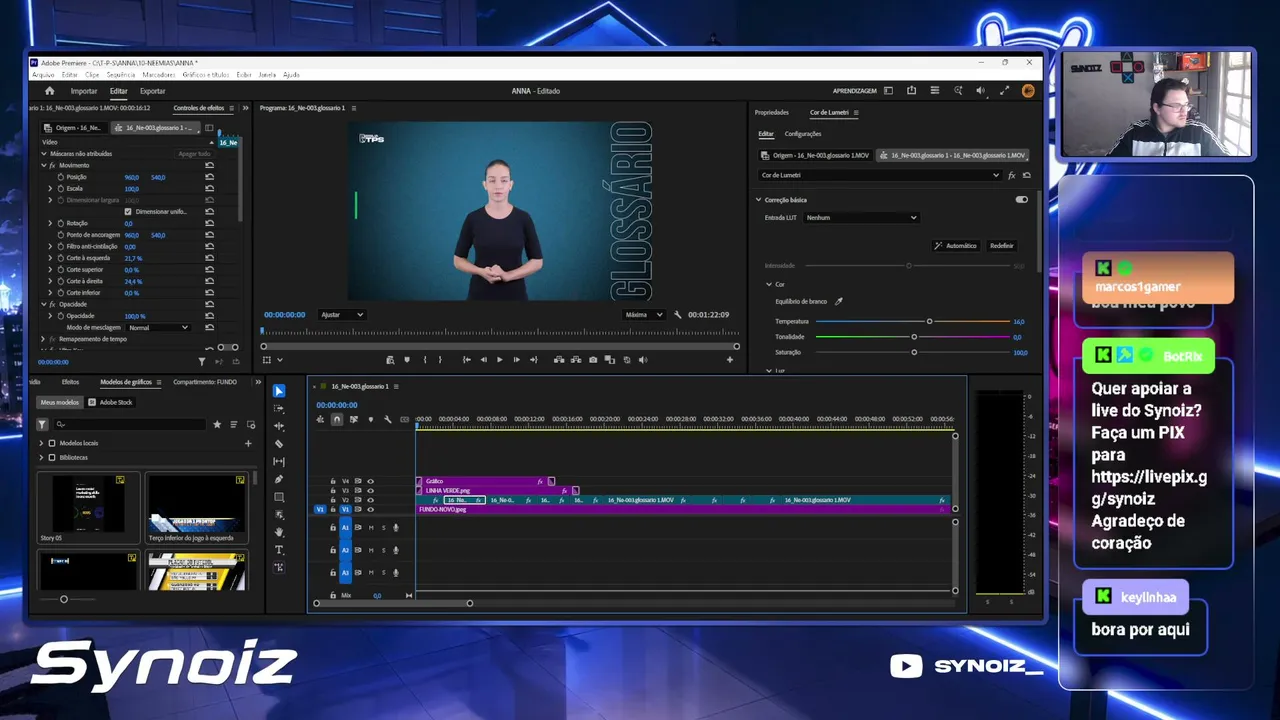This screenshot has width=1280, height=720.
Task: Open the Modo de mesclagem dropdown
Action: point(158,327)
